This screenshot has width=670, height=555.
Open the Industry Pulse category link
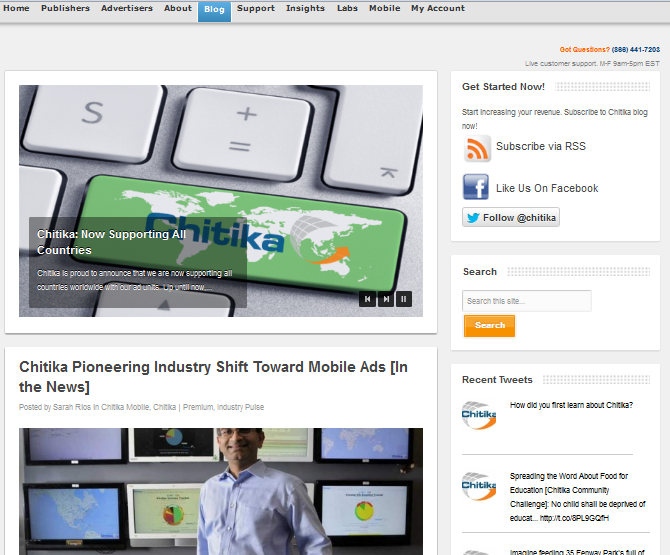(x=240, y=407)
